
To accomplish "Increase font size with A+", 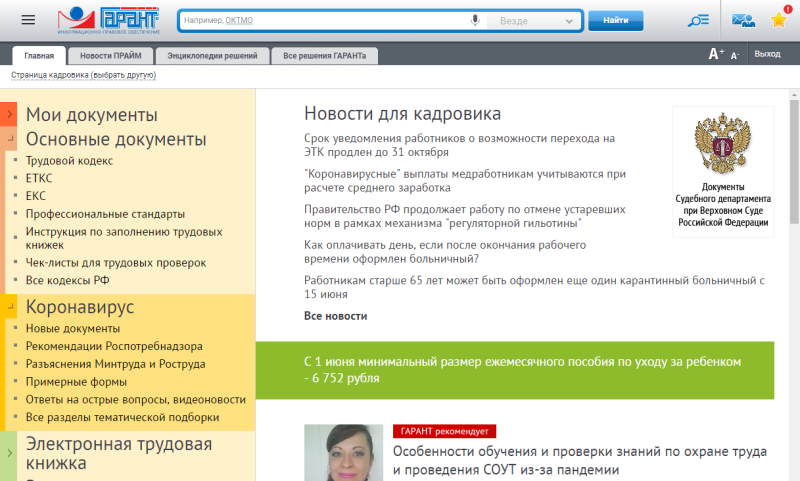I will coord(716,54).
